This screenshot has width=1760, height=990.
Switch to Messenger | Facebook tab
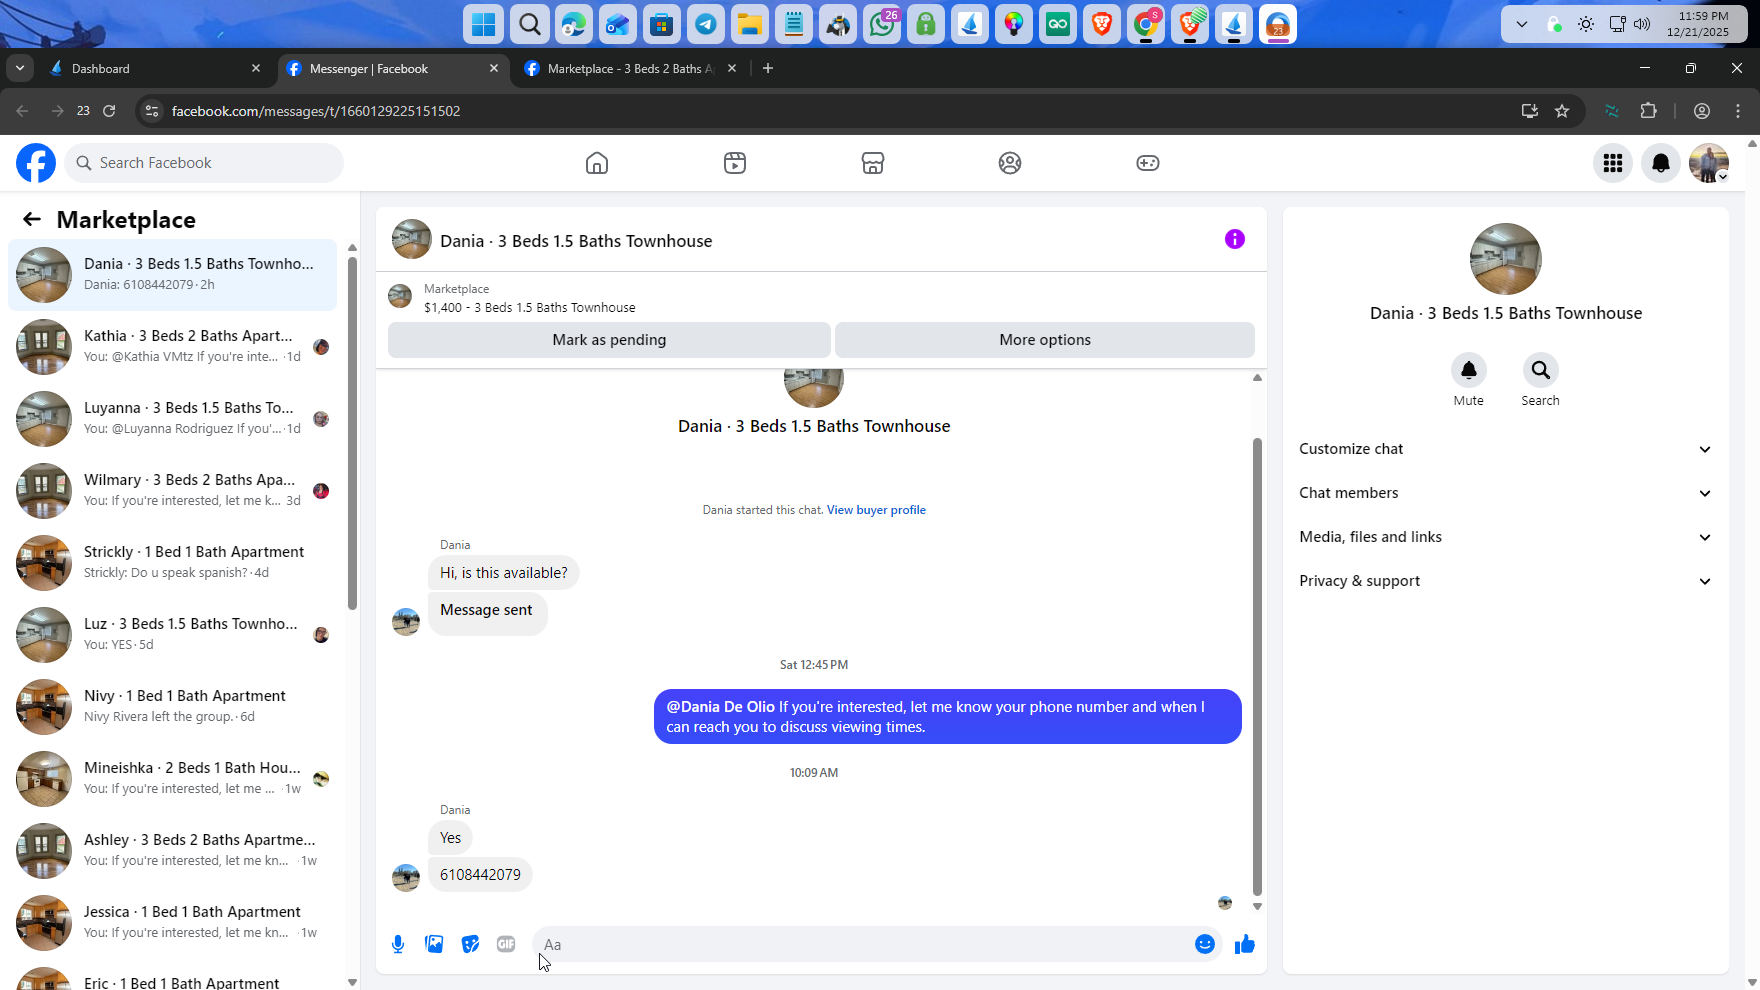(x=393, y=68)
